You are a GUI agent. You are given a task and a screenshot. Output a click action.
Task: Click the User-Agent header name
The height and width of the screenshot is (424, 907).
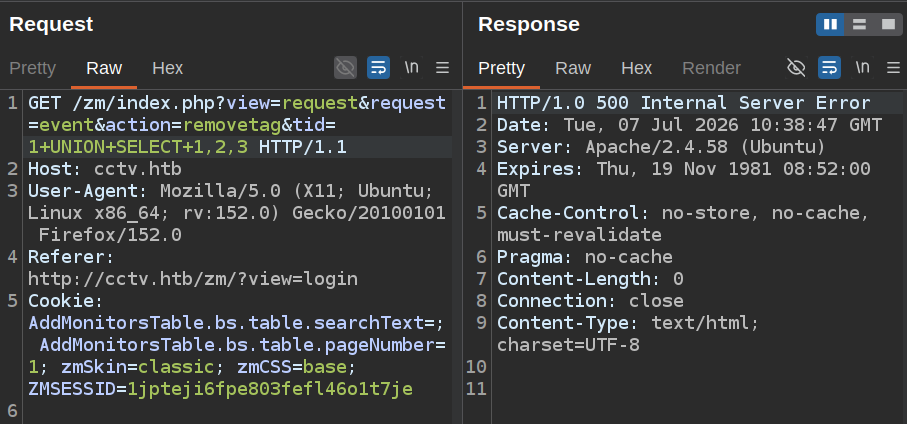click(83, 191)
